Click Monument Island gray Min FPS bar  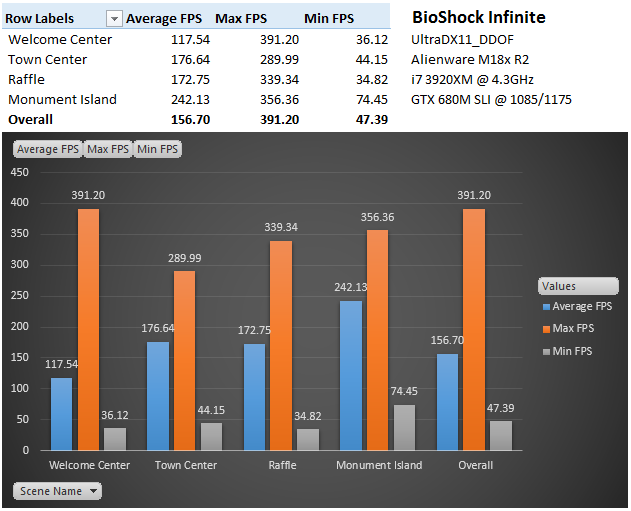[404, 427]
